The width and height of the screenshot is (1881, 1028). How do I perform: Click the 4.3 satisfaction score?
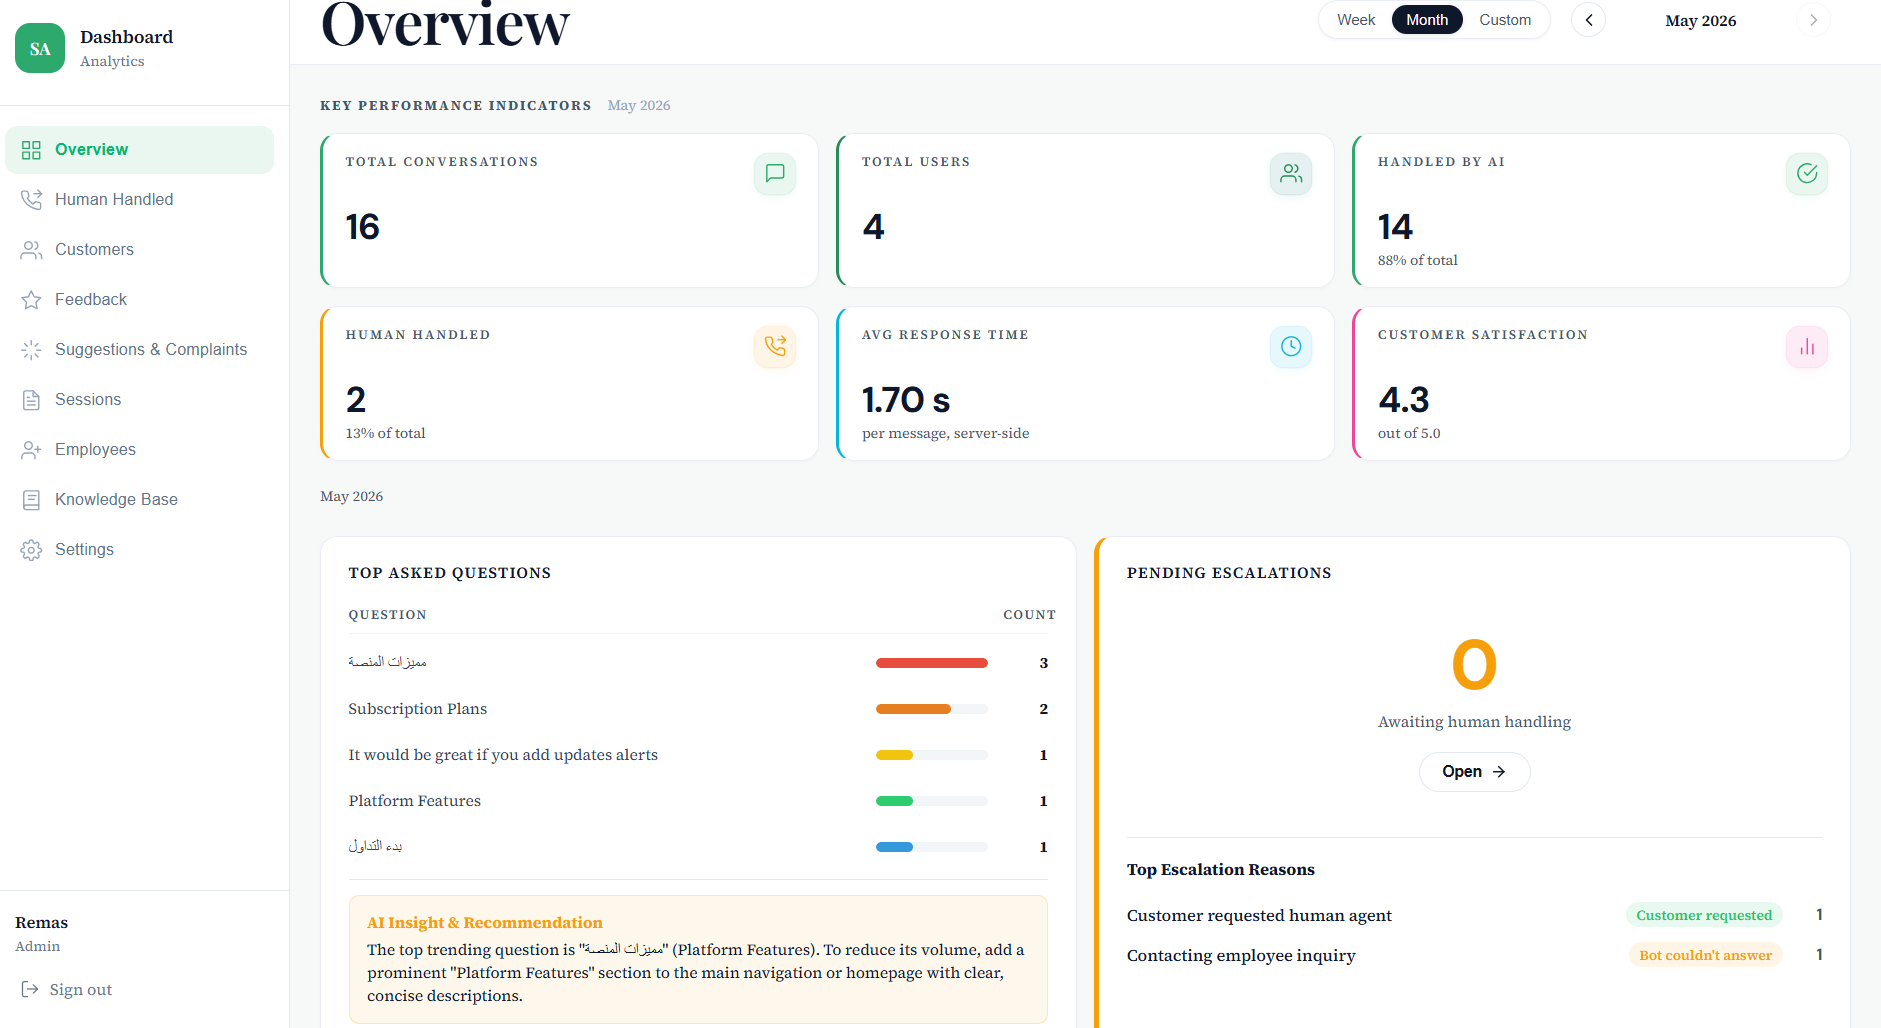tap(1404, 400)
